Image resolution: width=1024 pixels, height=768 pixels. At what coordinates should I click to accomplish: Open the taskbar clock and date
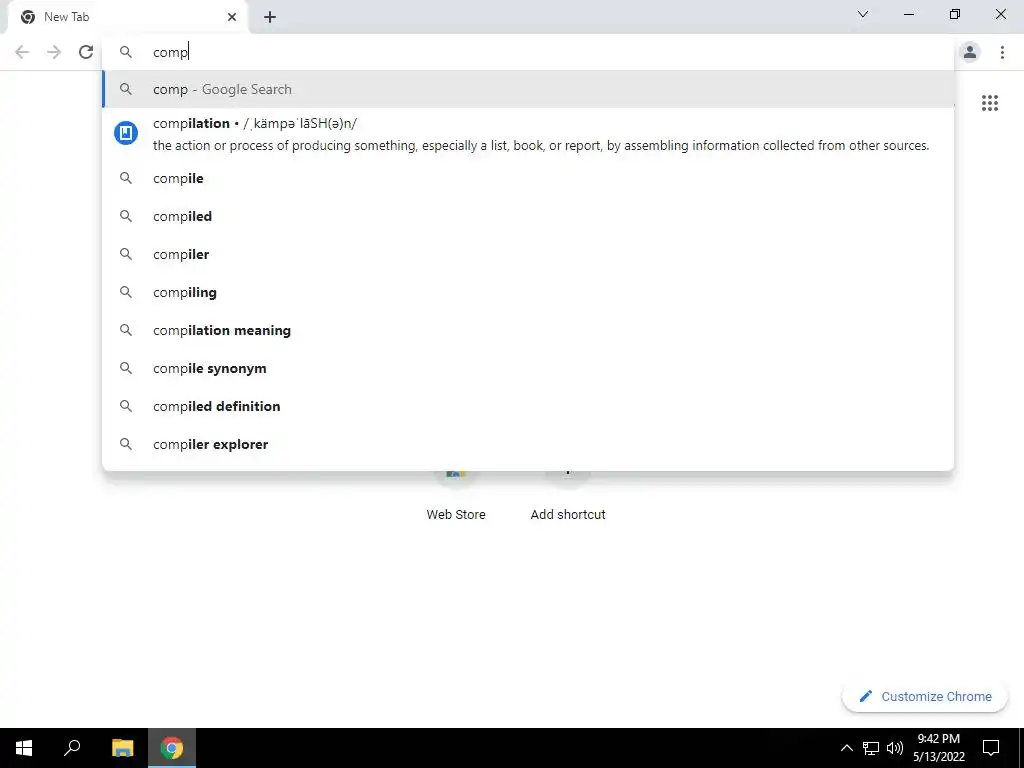[938, 748]
